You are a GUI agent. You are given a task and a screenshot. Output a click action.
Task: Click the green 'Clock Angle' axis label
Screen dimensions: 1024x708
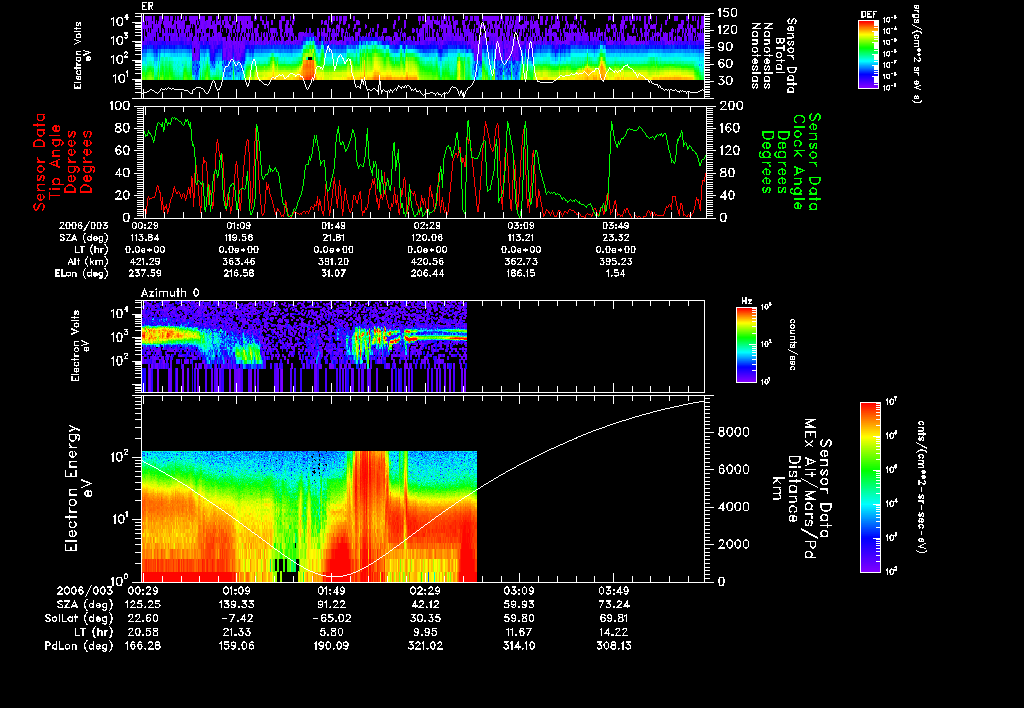[798, 161]
